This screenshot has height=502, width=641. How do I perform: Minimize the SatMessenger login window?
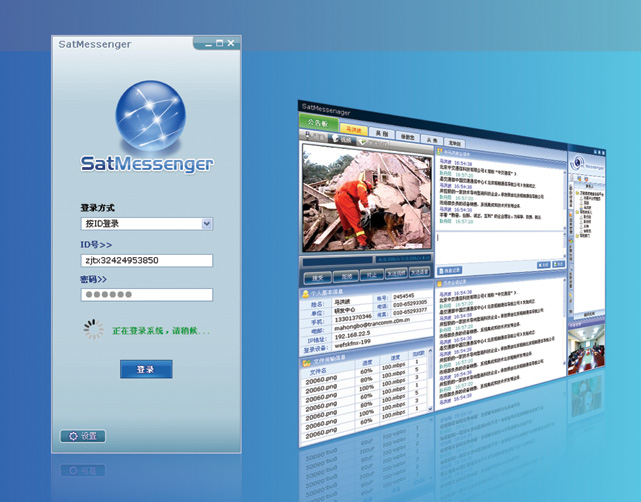point(208,44)
